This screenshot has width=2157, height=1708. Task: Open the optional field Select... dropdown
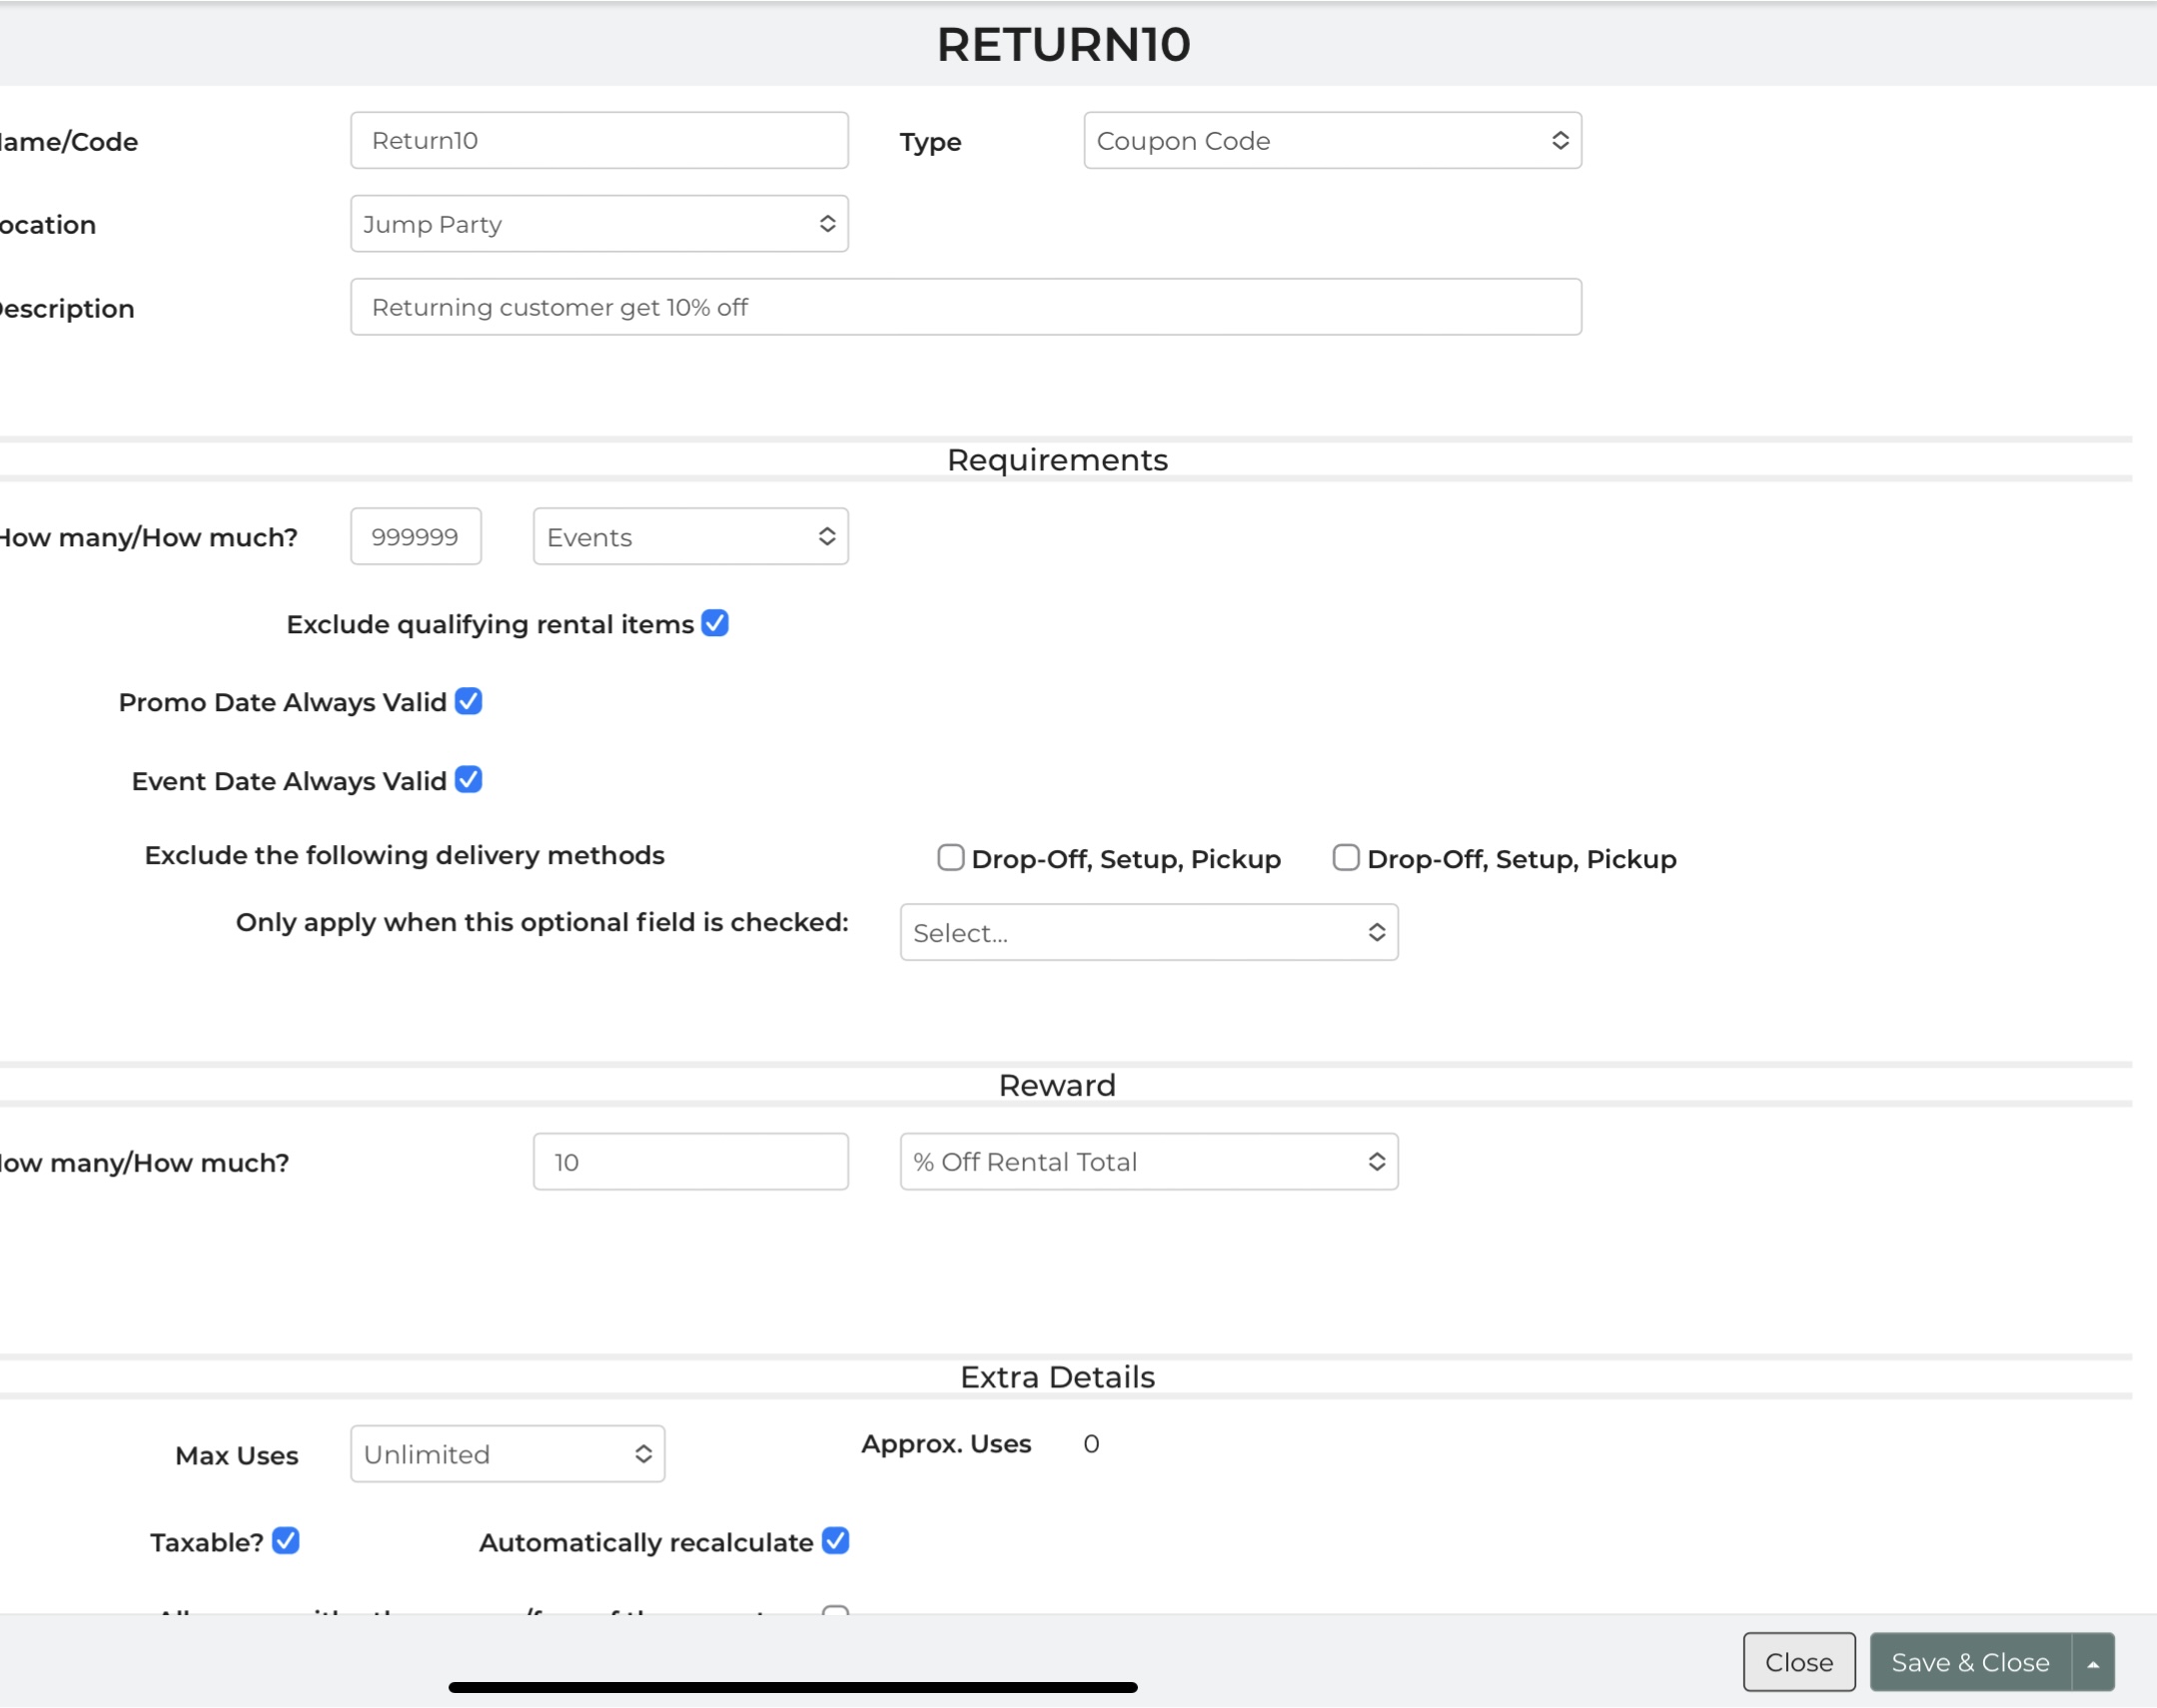click(1148, 933)
